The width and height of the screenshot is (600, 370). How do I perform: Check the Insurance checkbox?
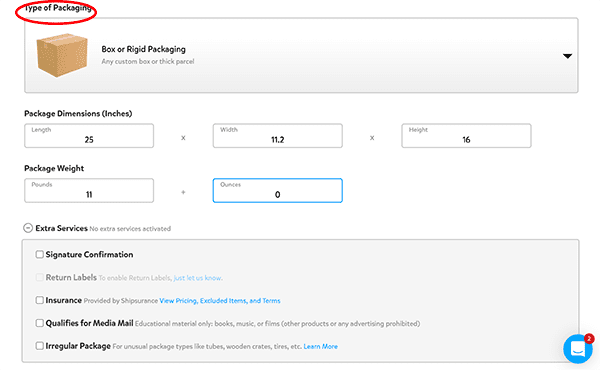coord(39,300)
